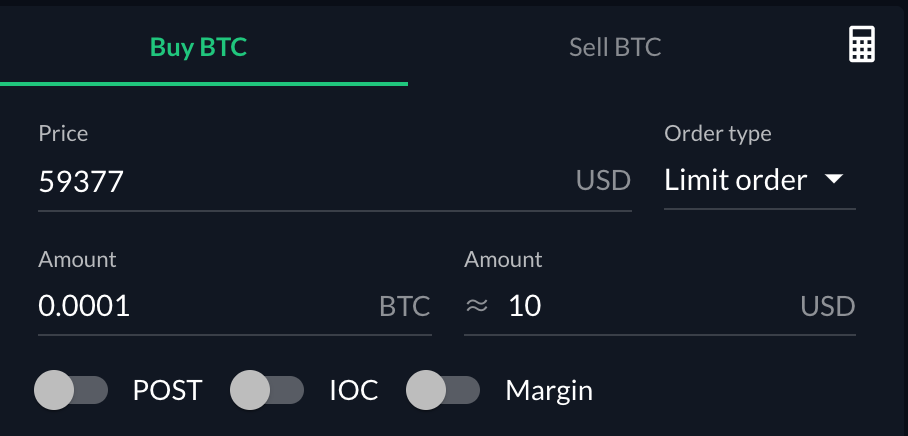
Task: Click the dropdown arrow beside Limit order
Action: (834, 179)
